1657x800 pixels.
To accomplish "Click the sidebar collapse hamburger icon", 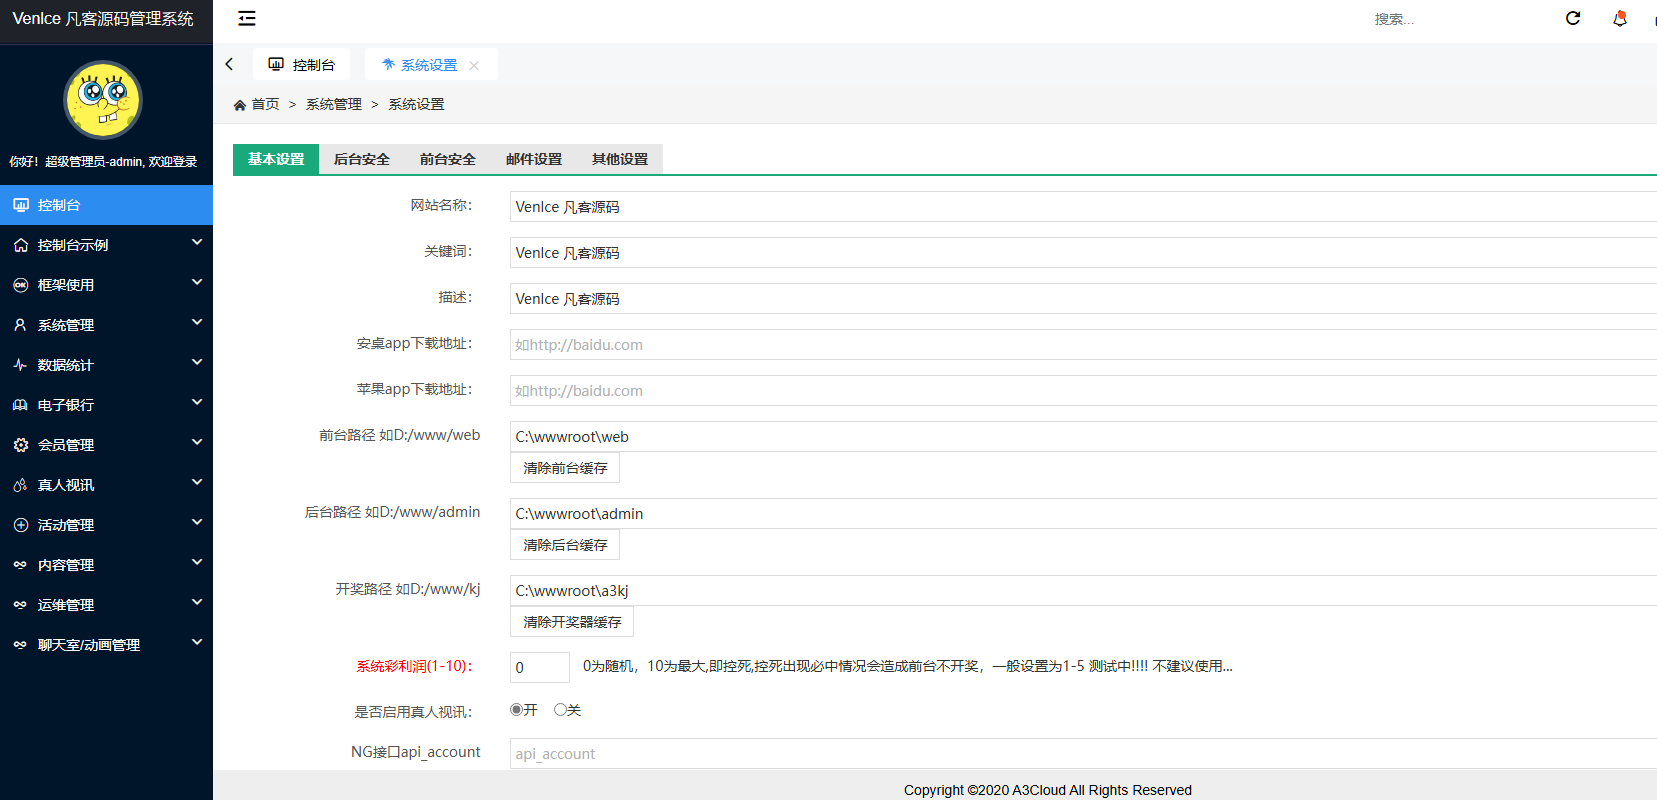I will [247, 18].
